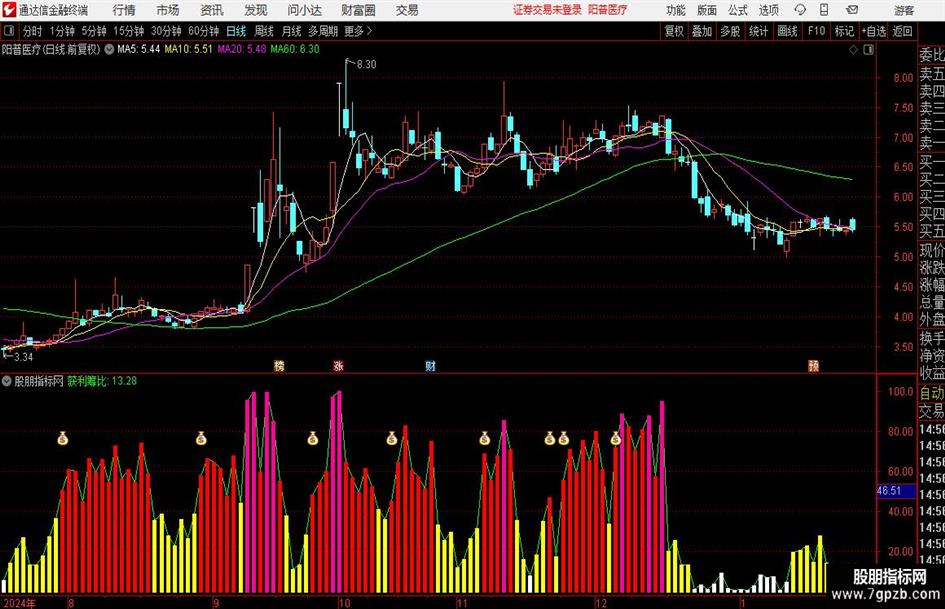Open the 公式 menu
945x609 pixels.
coord(738,10)
